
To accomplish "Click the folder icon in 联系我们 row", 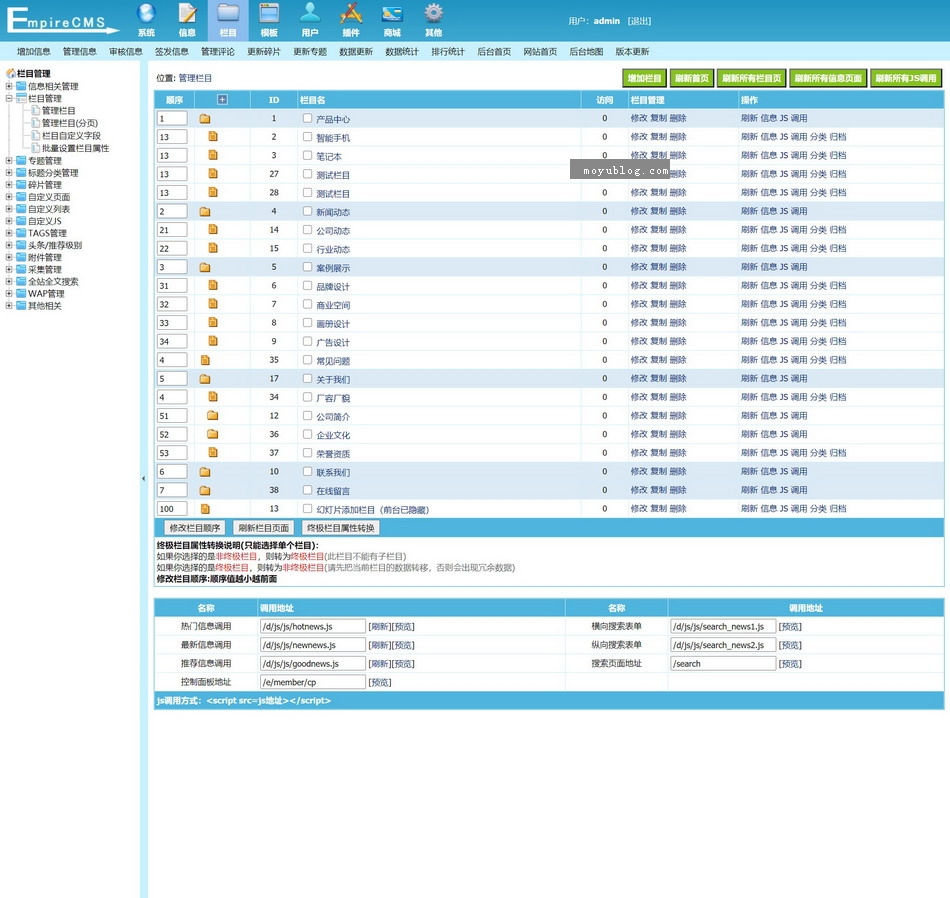I will pyautogui.click(x=205, y=471).
